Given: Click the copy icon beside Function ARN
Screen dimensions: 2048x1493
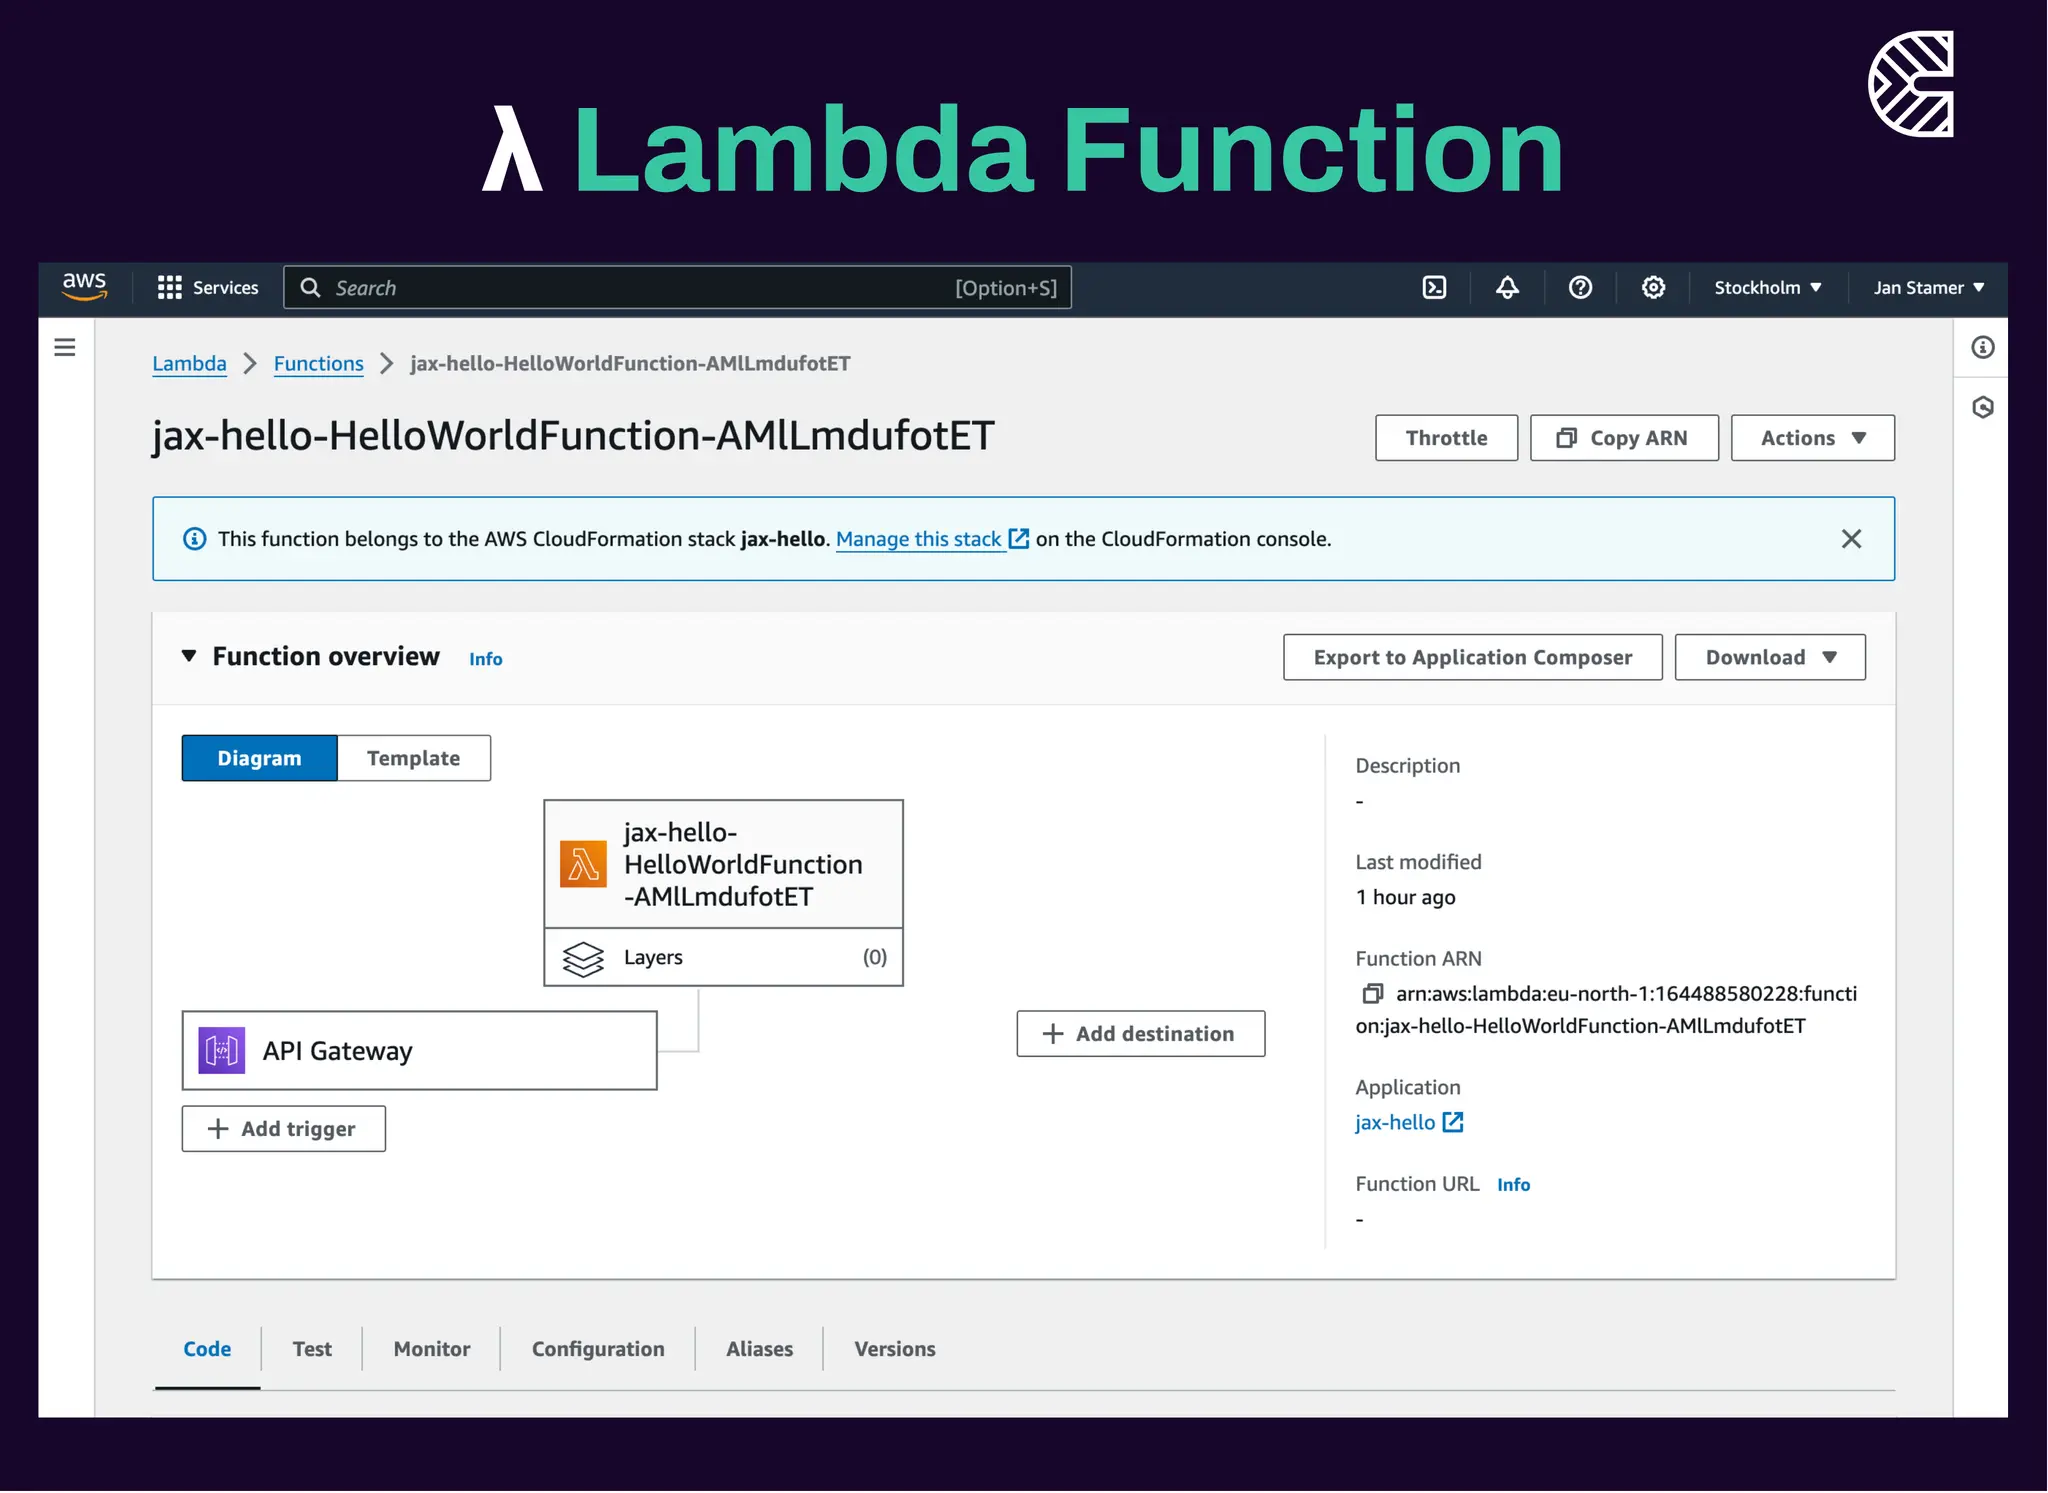Looking at the screenshot, I should (1372, 993).
